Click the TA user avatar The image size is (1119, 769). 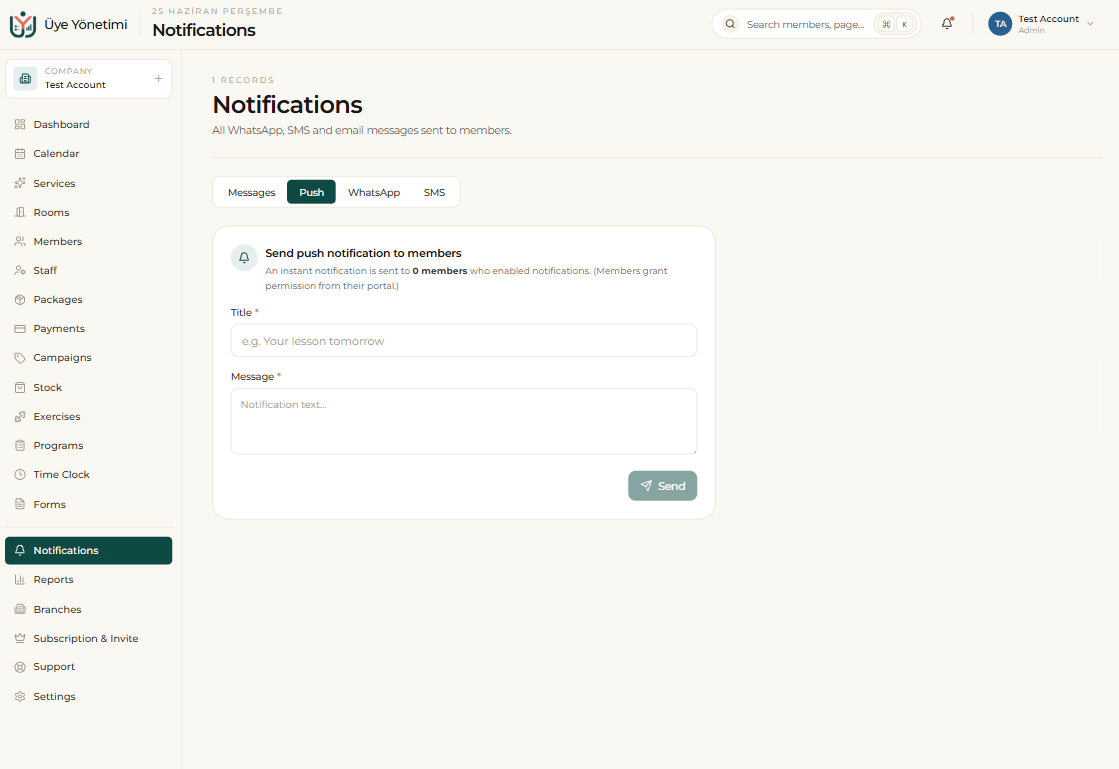coord(1000,24)
